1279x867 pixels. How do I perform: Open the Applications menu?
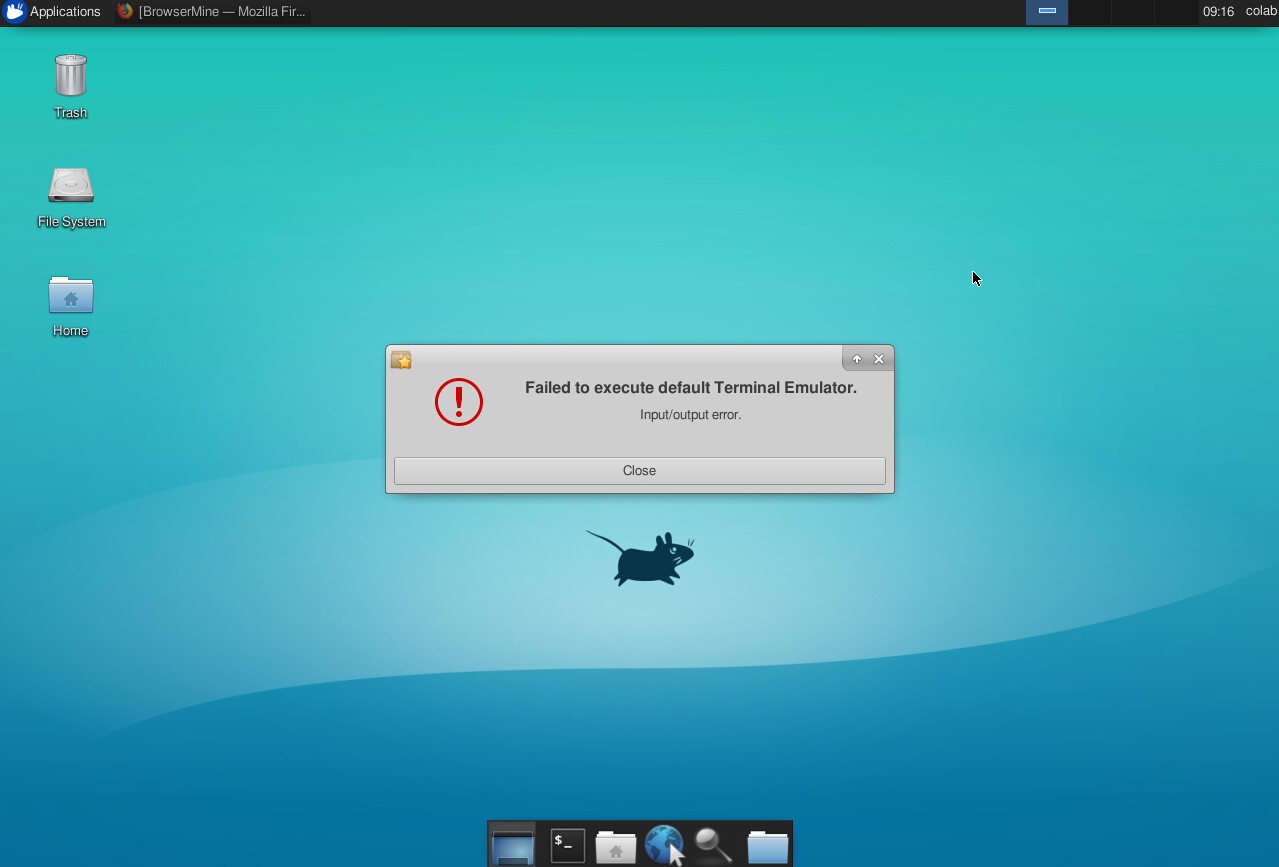tap(52, 12)
